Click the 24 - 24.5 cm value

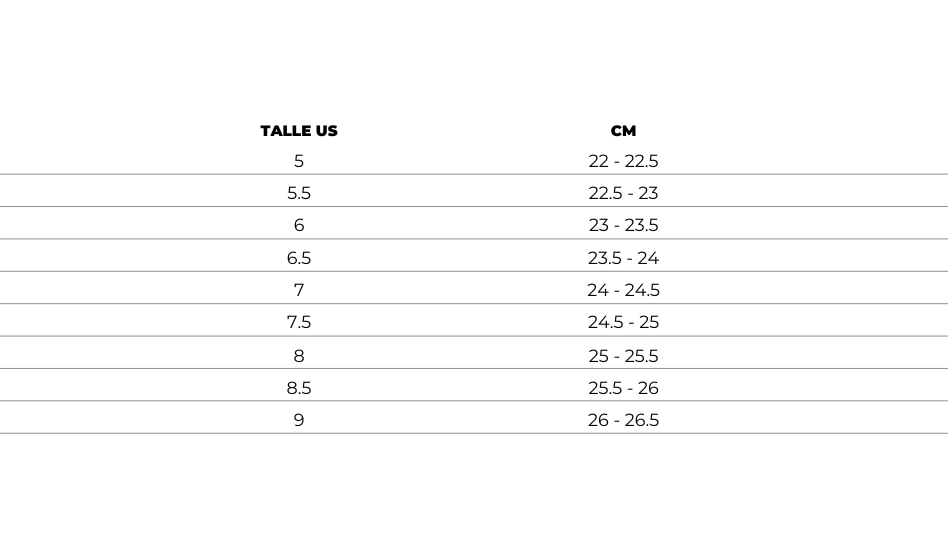coord(623,290)
